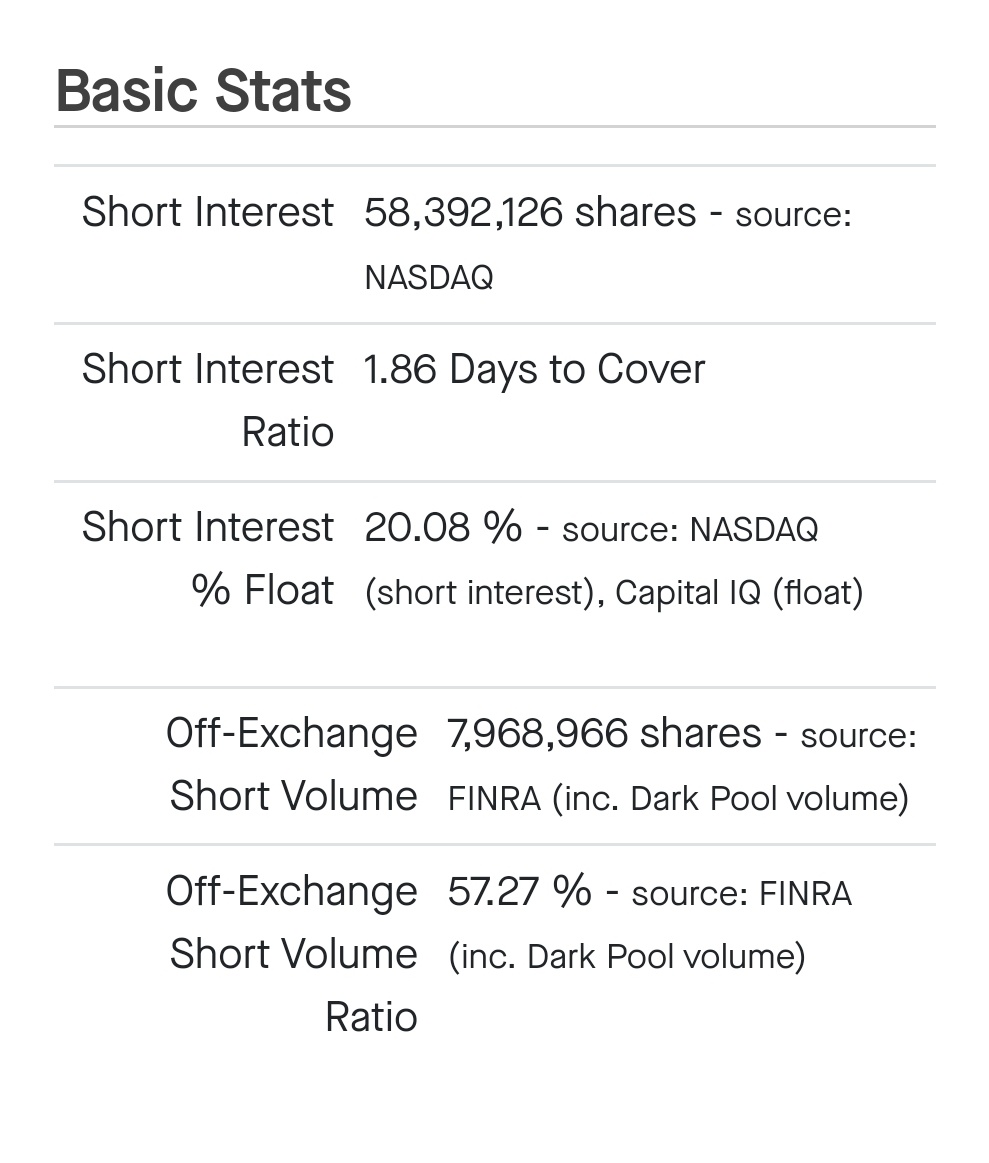
Task: Click the (inc. Dark Pool volume) text in ratio row
Action: (626, 957)
